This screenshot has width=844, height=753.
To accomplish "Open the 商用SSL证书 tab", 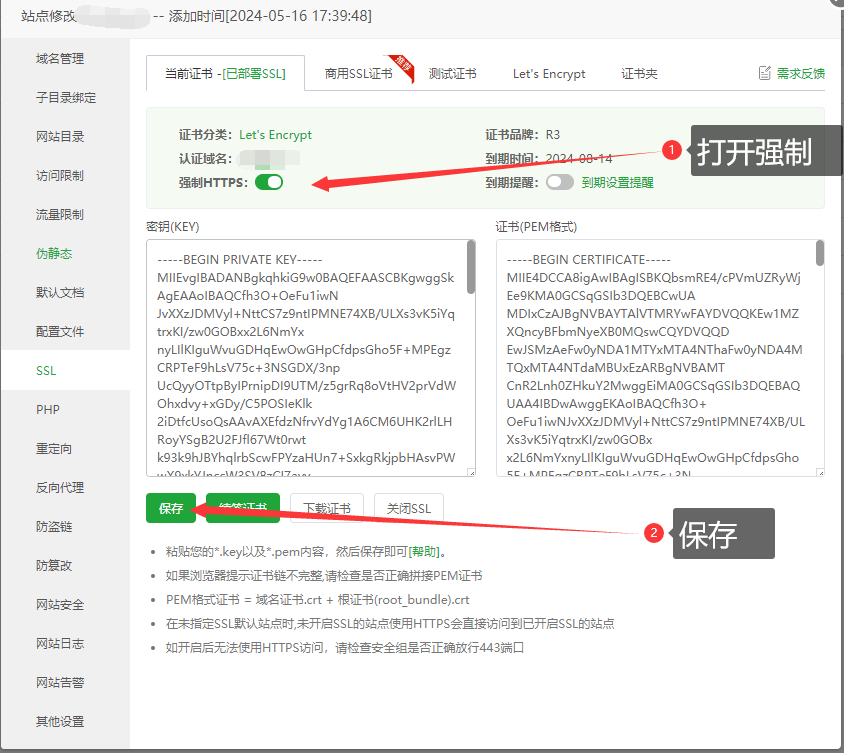I will tap(358, 74).
